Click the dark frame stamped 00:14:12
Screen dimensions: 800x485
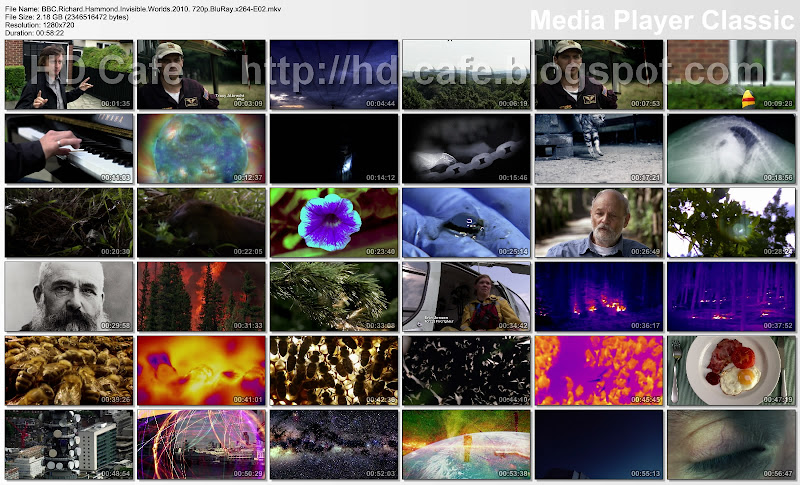point(334,148)
